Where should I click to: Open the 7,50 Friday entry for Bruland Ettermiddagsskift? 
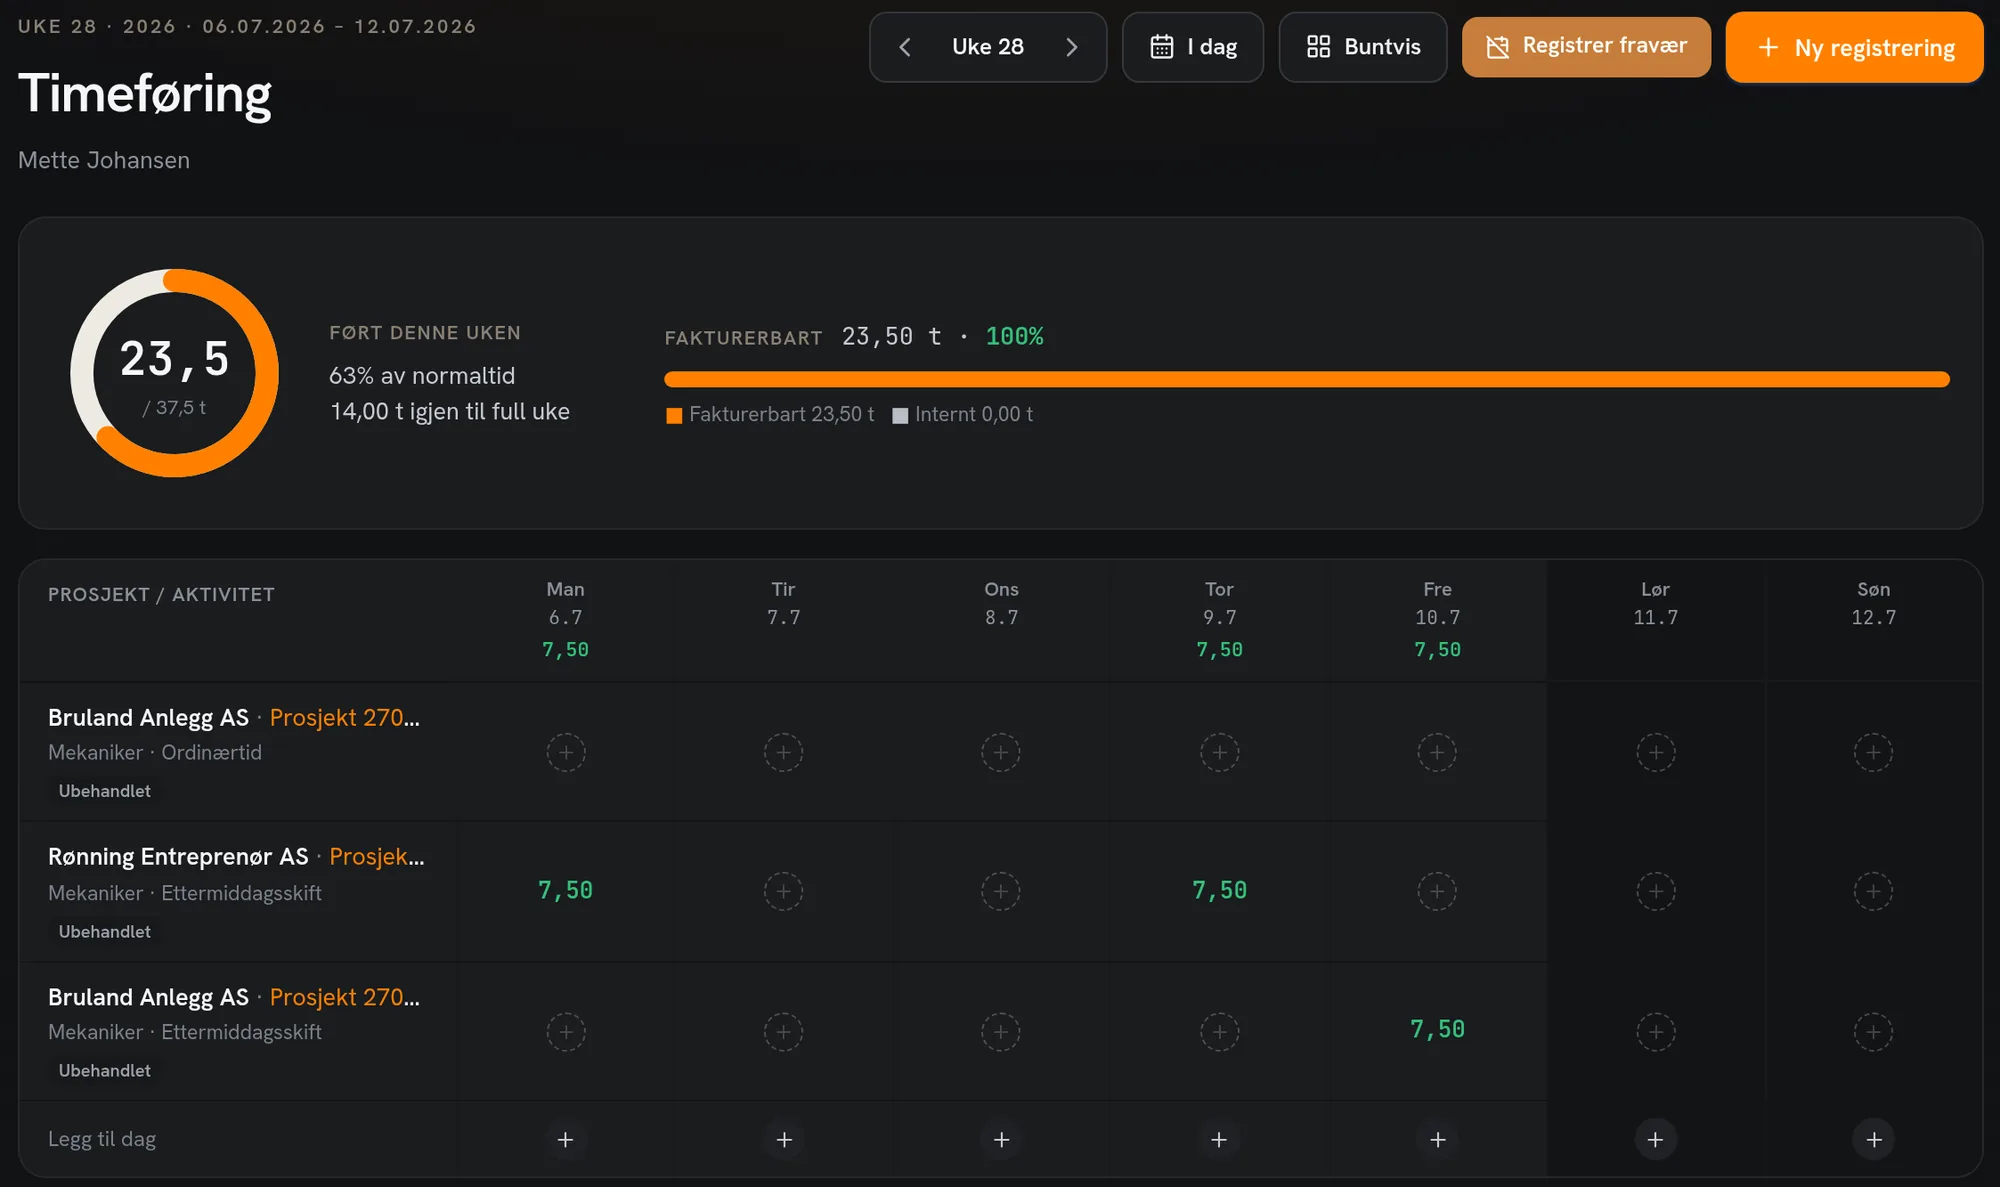pyautogui.click(x=1437, y=1029)
